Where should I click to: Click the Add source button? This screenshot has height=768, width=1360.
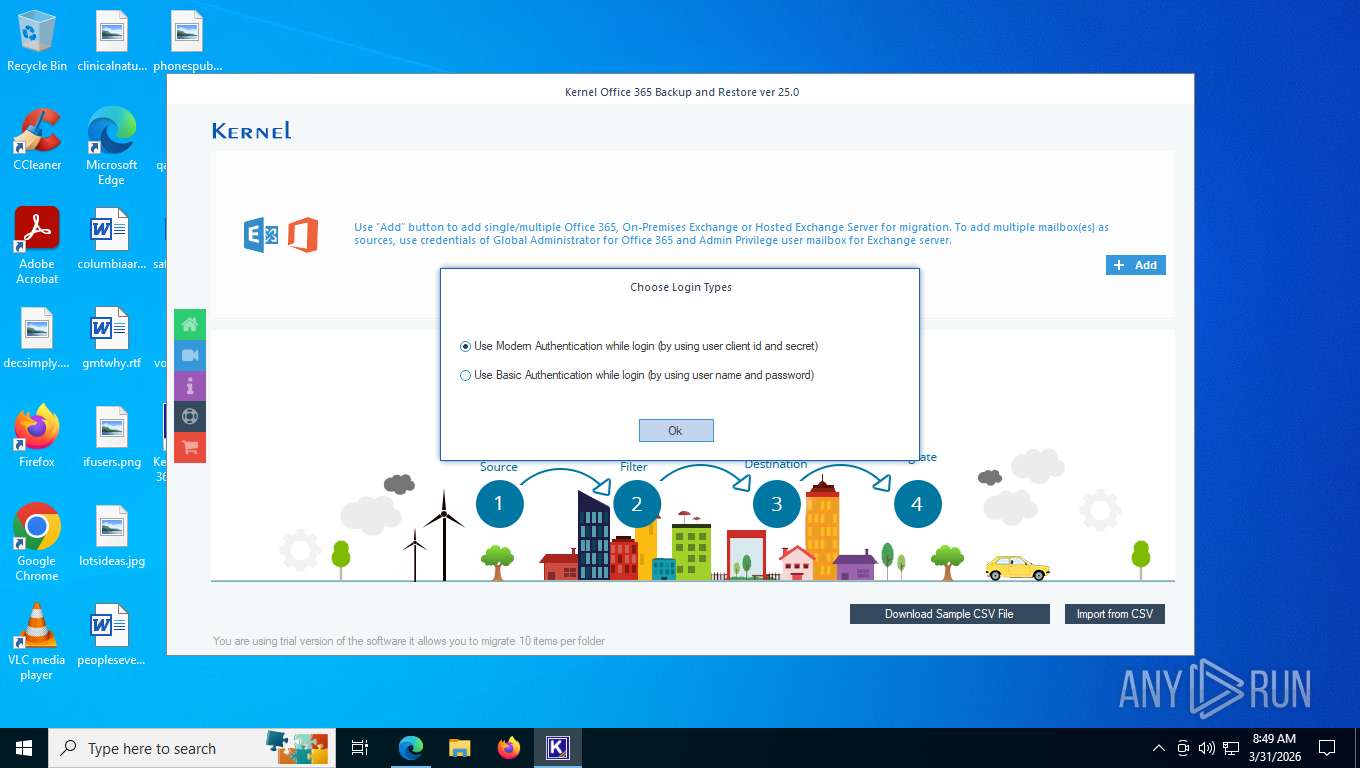tap(1136, 265)
